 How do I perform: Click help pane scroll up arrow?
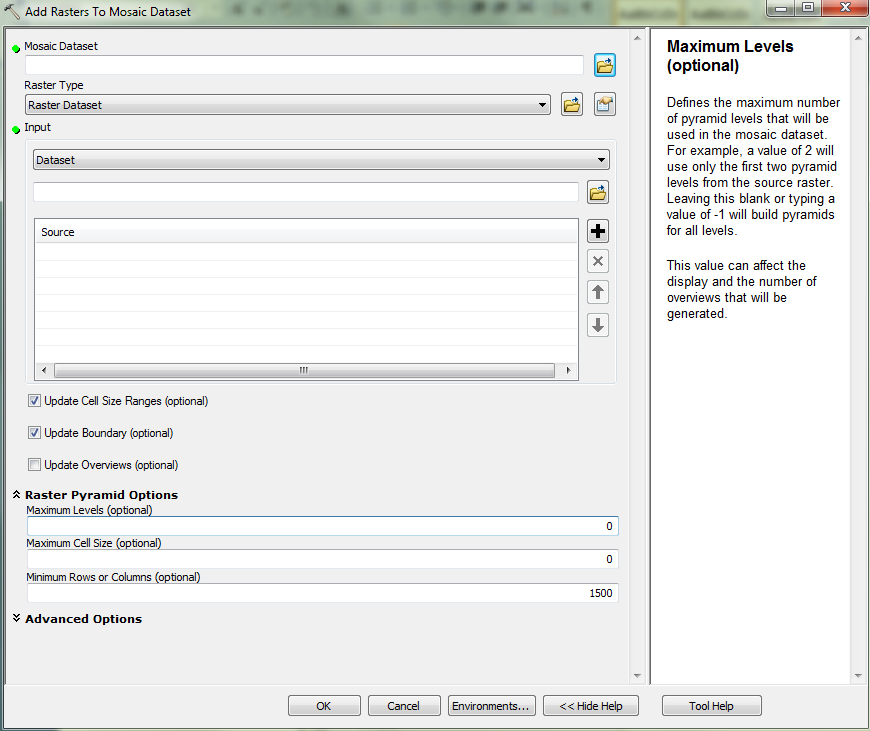pos(858,38)
